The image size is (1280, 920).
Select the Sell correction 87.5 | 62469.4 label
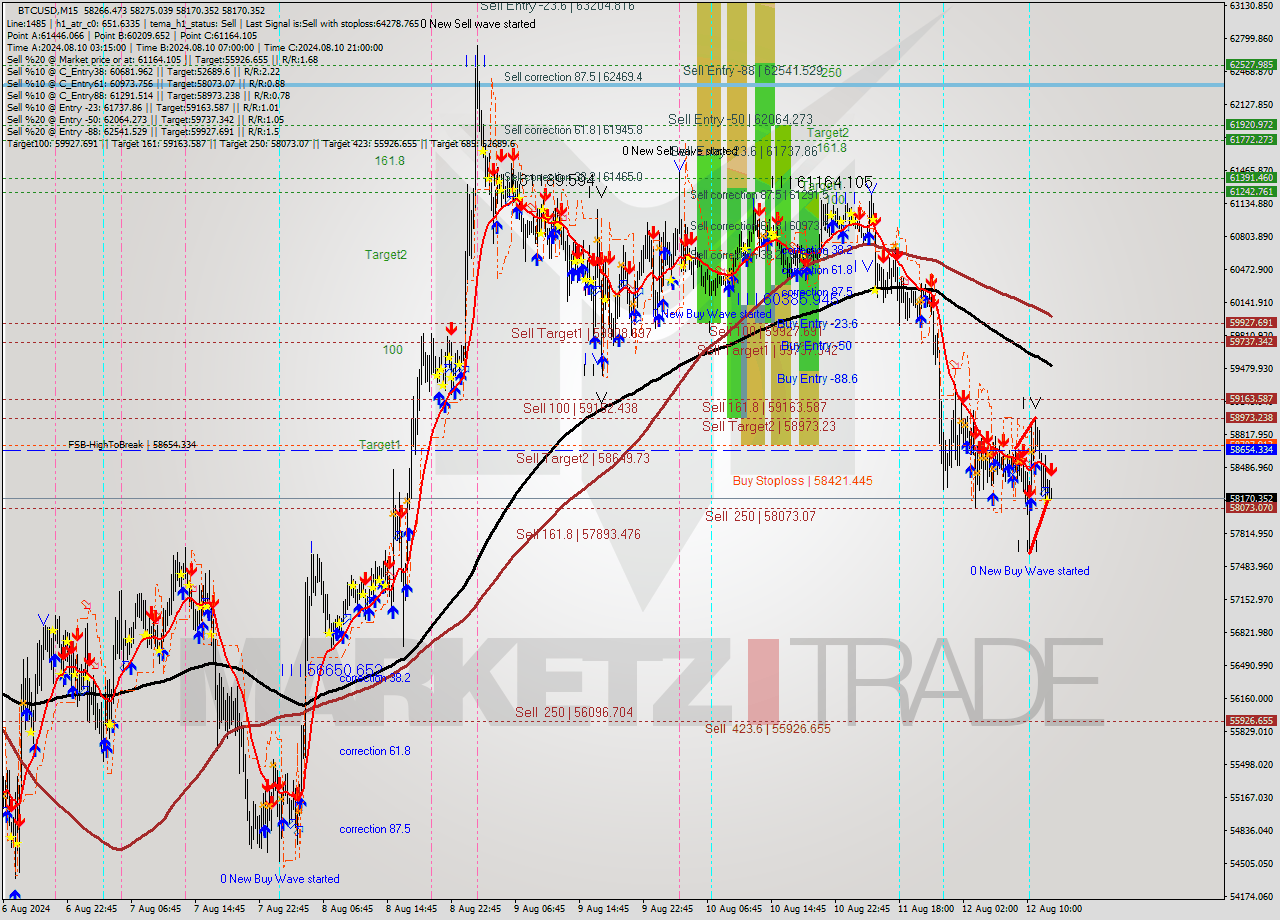(573, 77)
